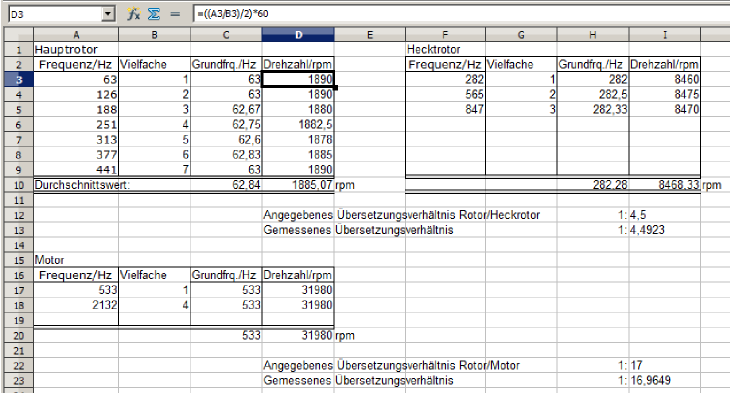Image resolution: width=730 pixels, height=393 pixels.
Task: Click cell containing 1878
Action: coord(298,140)
